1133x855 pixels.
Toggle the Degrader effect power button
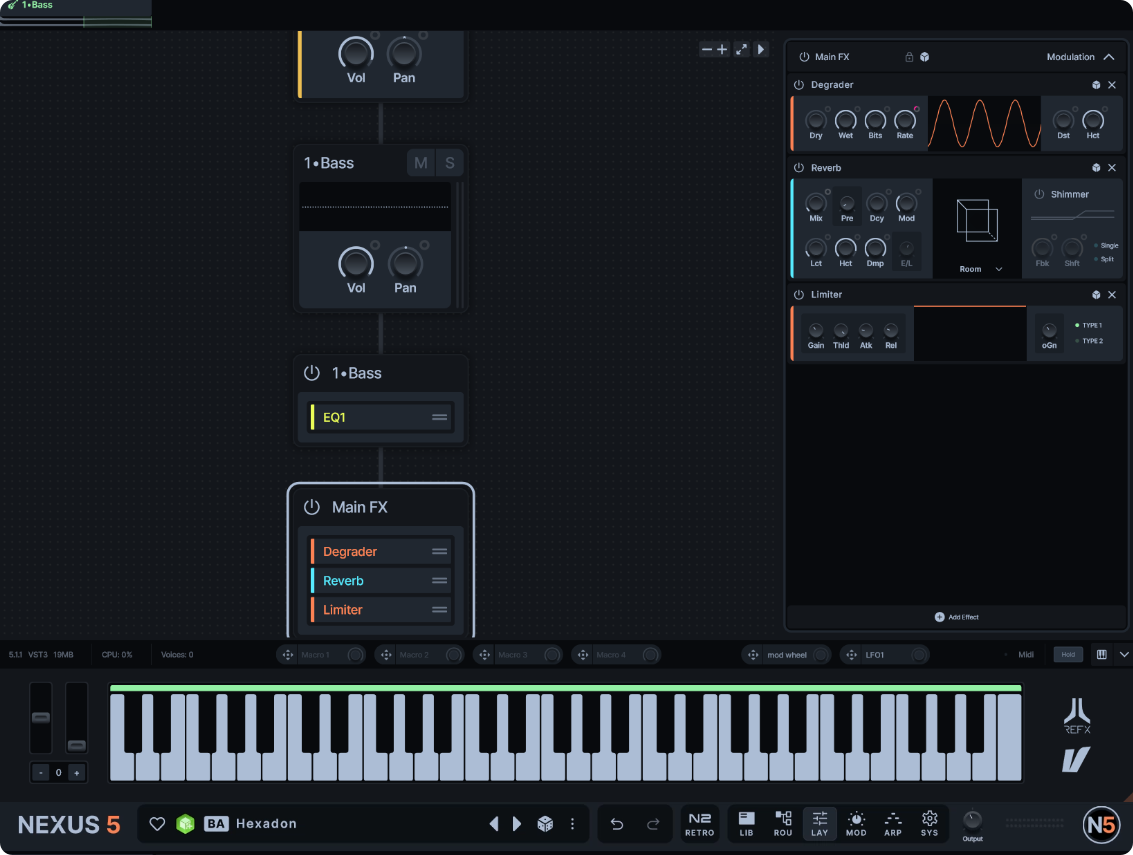click(x=798, y=85)
